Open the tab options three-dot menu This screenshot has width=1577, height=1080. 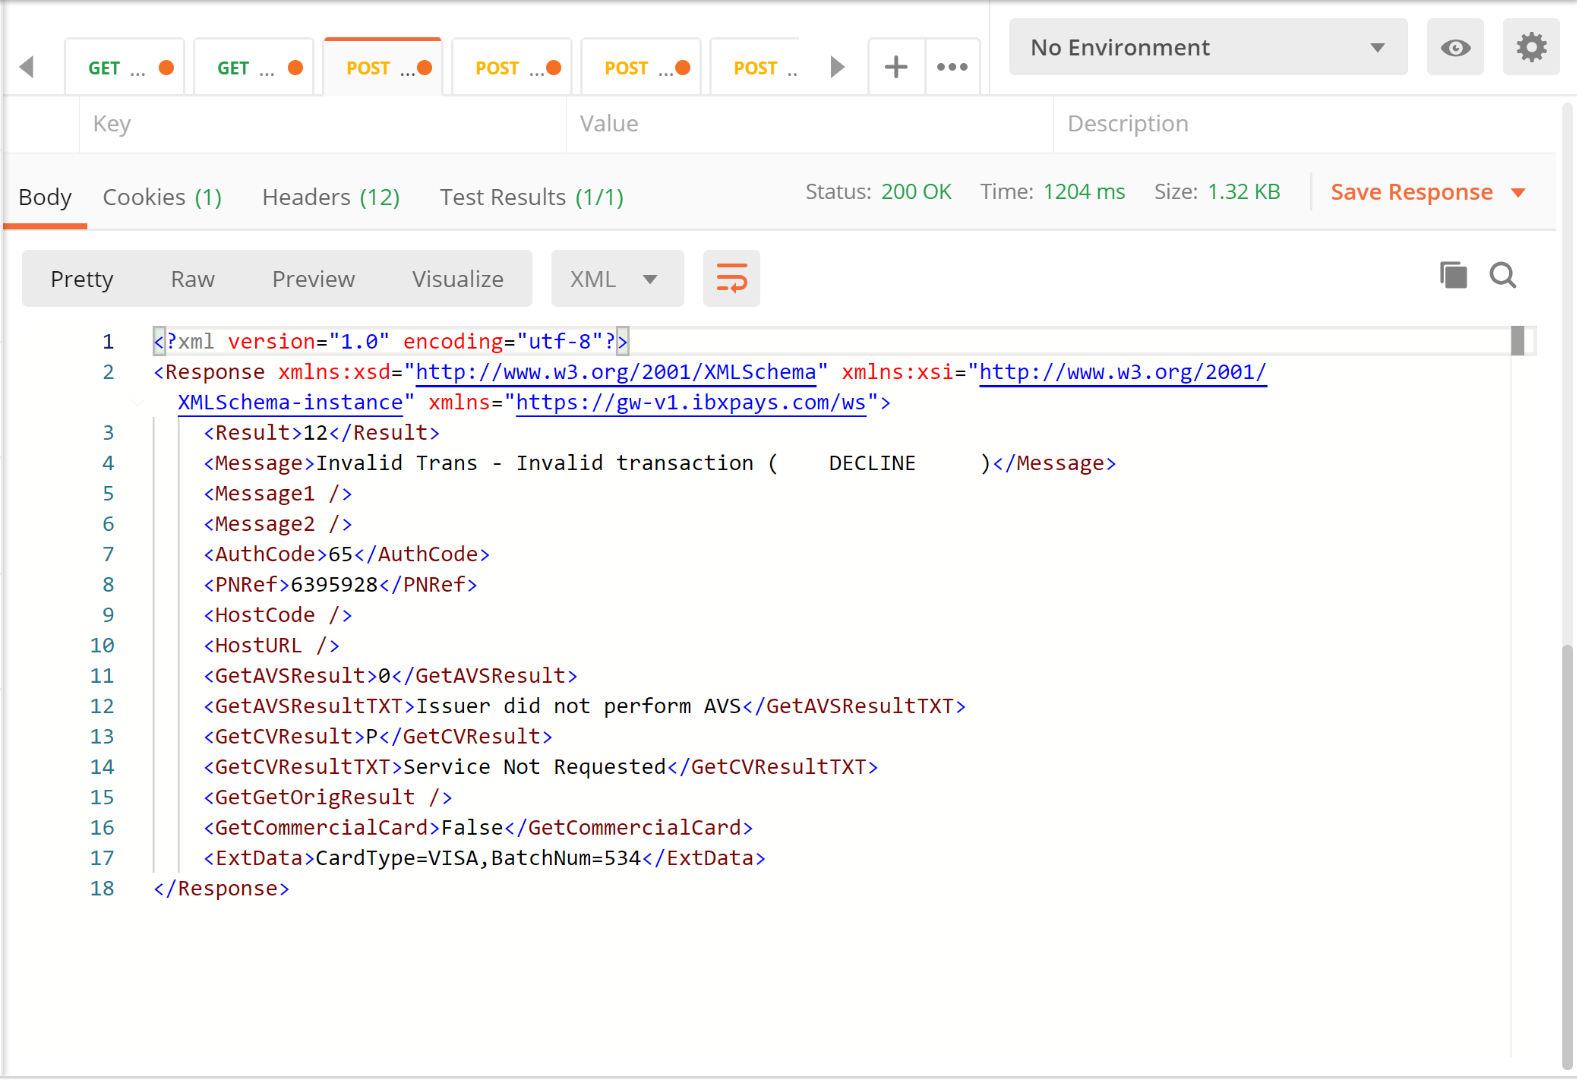[952, 67]
